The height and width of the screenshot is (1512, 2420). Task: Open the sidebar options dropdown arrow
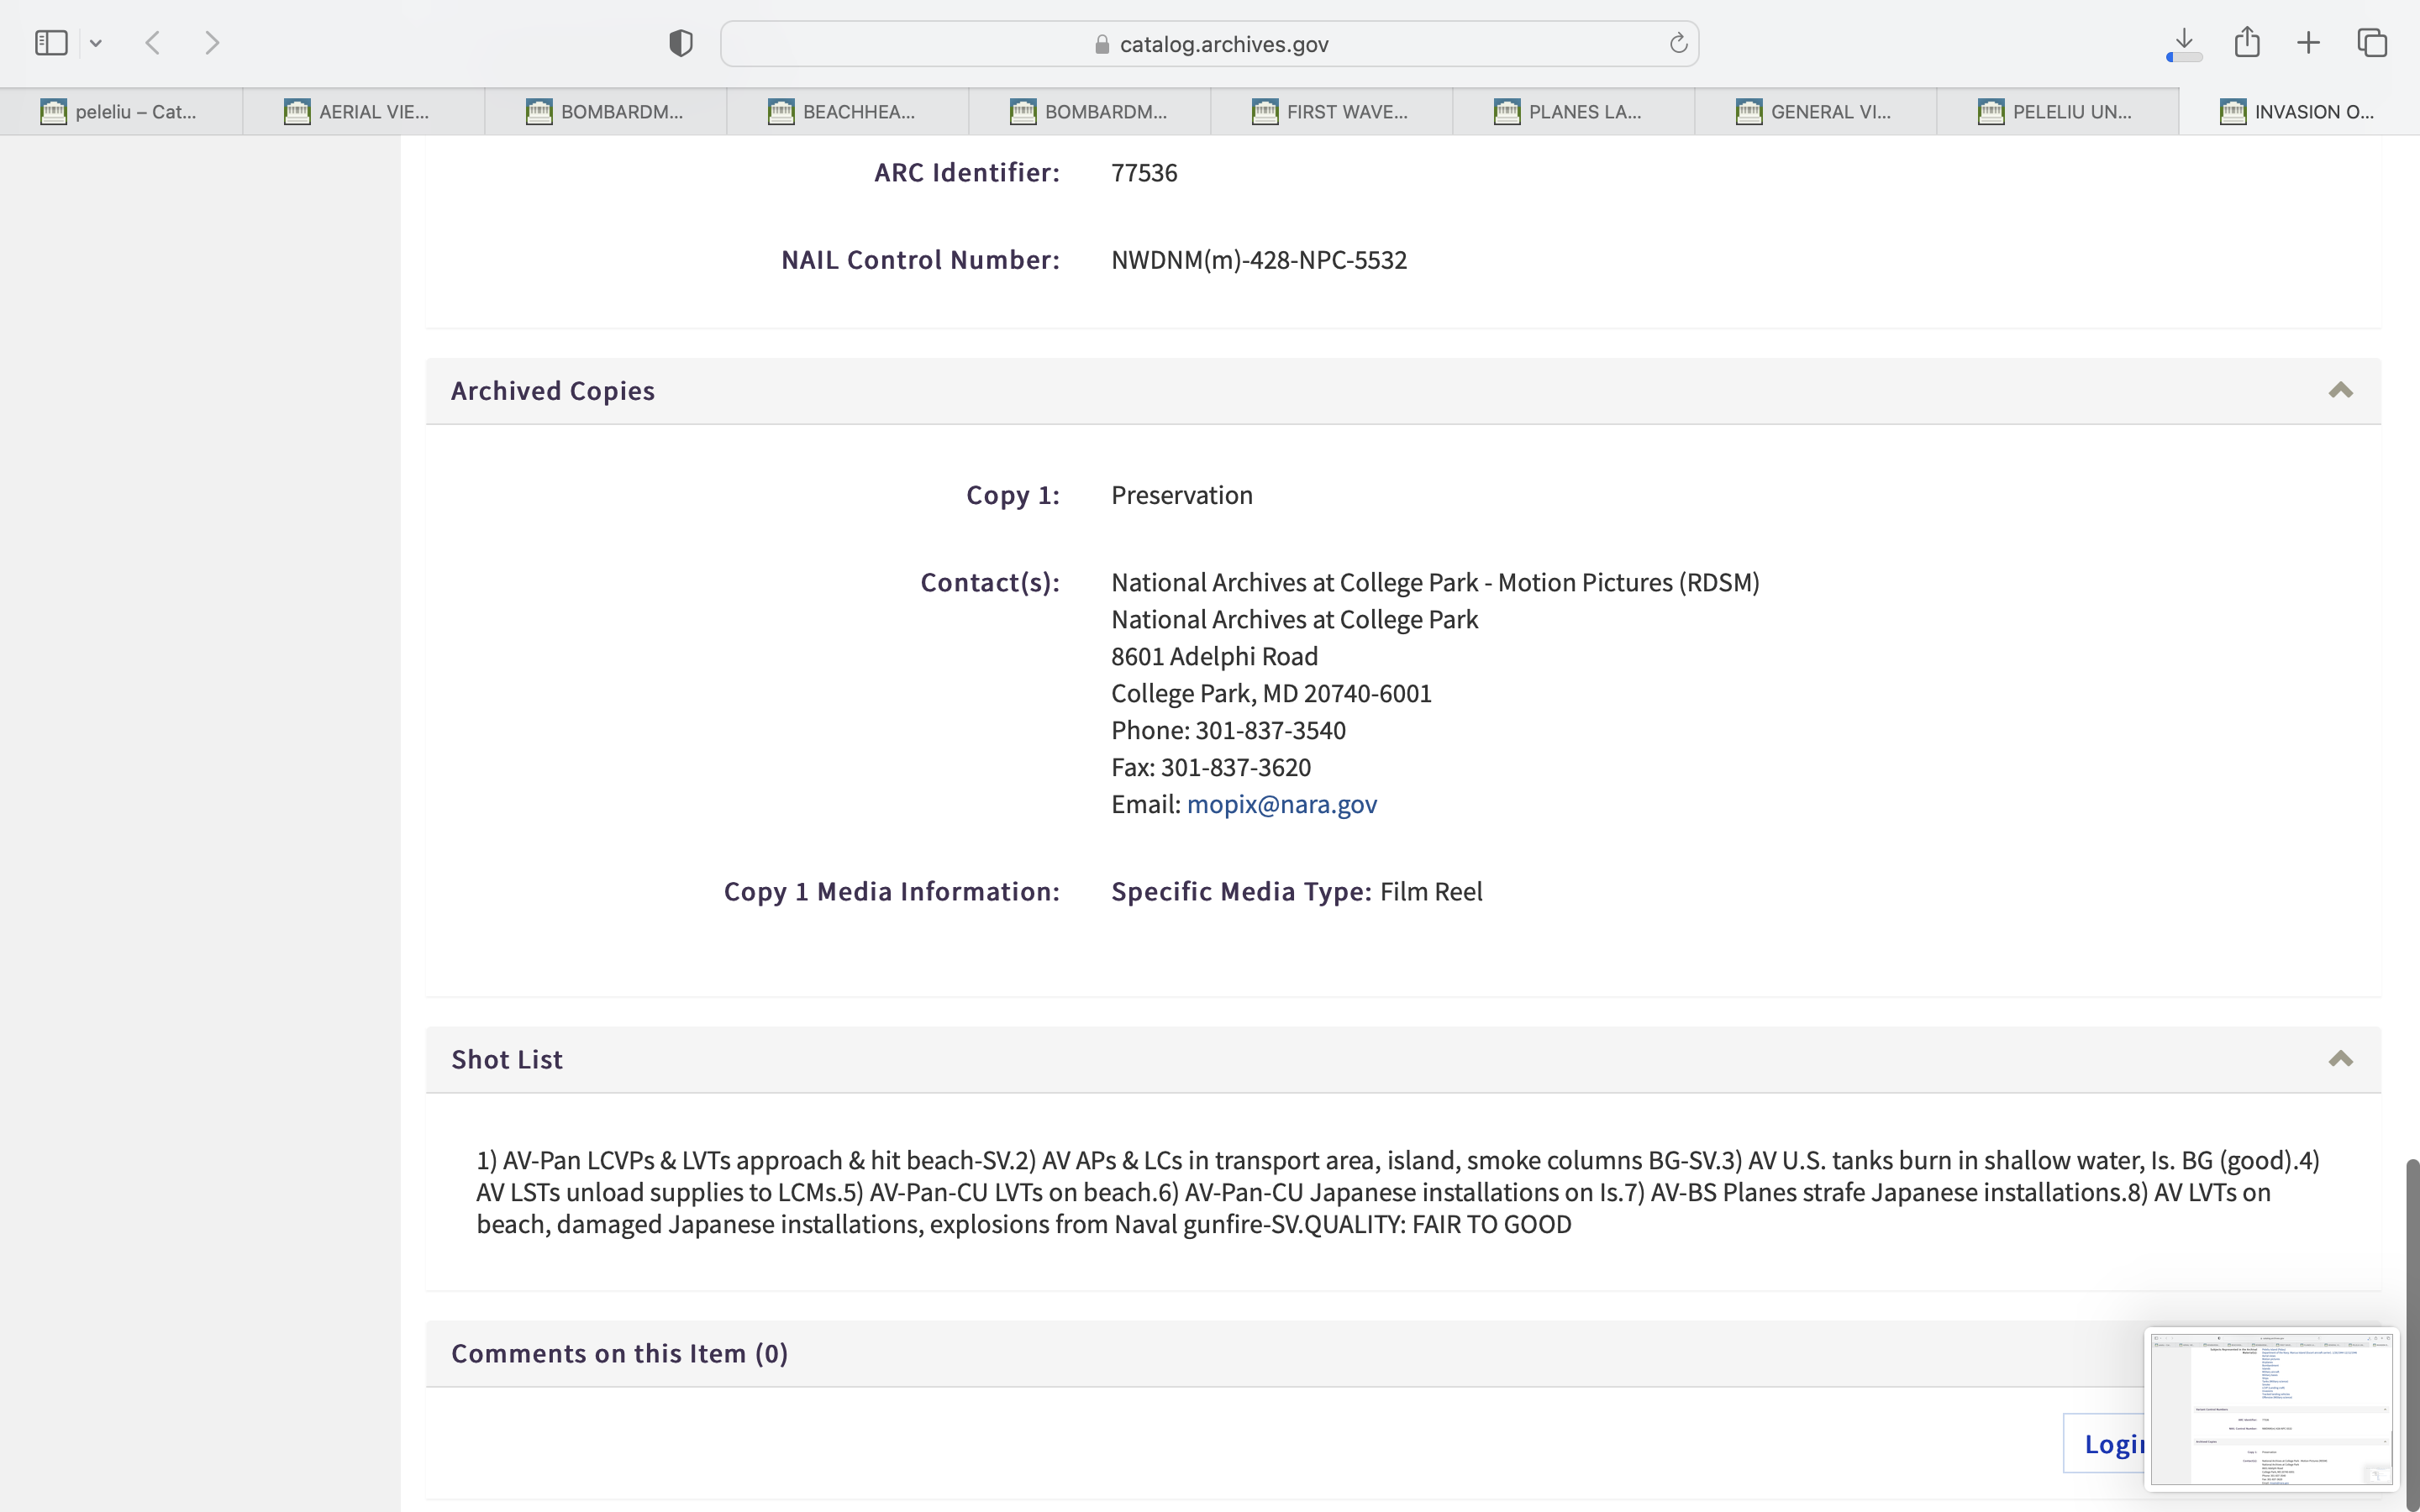tap(96, 43)
